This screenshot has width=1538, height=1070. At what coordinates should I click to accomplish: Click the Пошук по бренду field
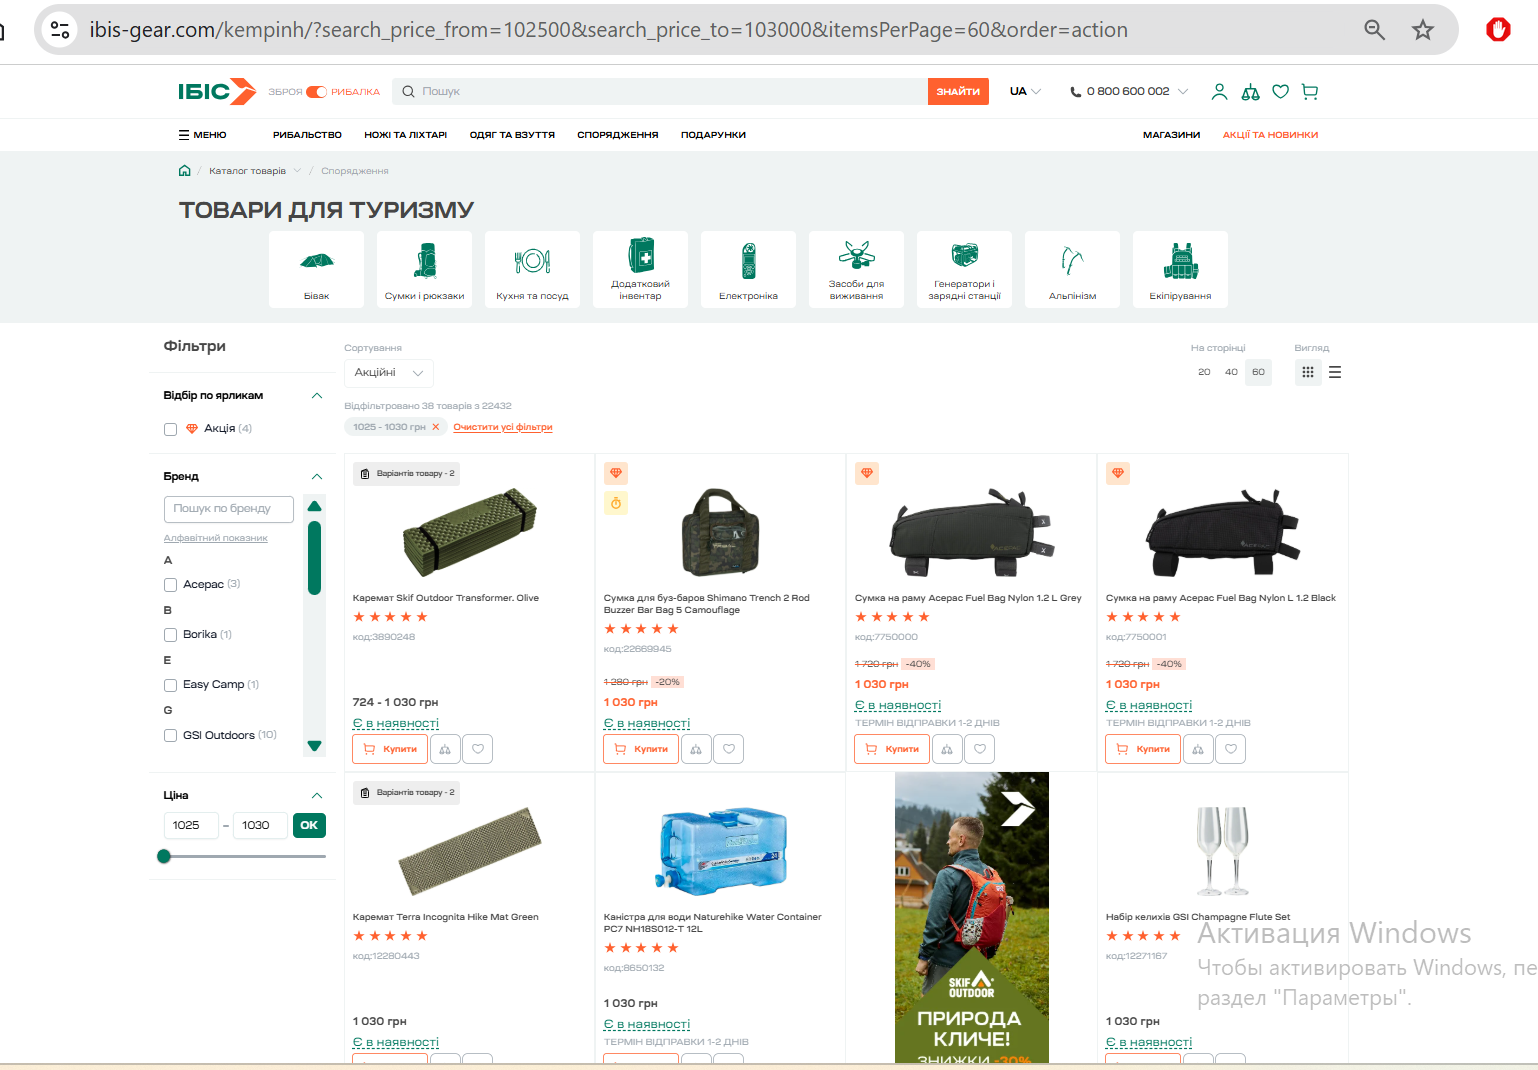229,509
